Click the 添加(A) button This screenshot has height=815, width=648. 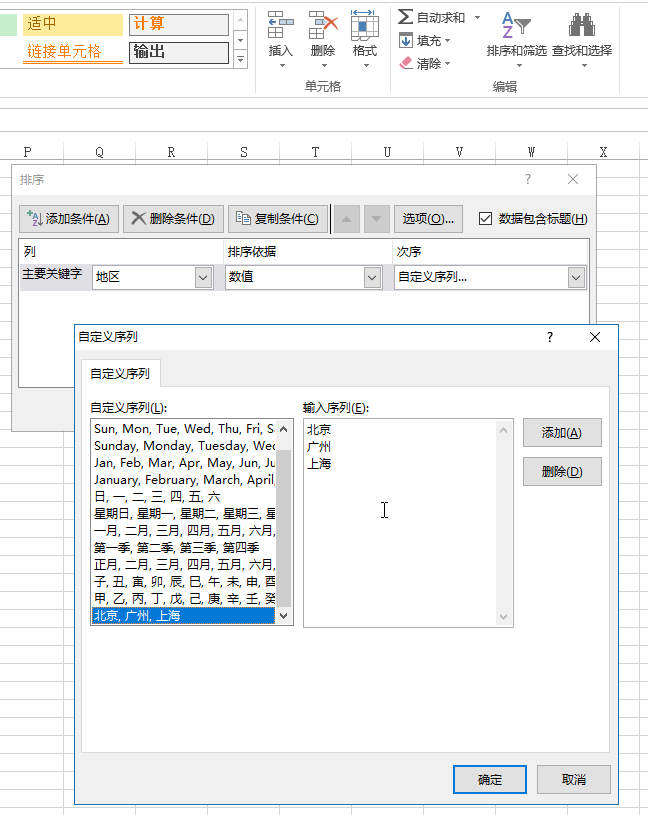click(x=562, y=432)
